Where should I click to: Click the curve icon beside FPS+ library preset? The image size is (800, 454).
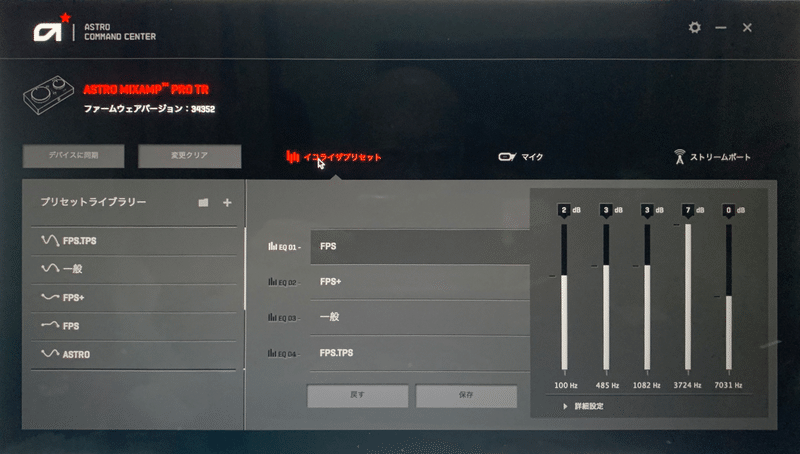[x=50, y=297]
